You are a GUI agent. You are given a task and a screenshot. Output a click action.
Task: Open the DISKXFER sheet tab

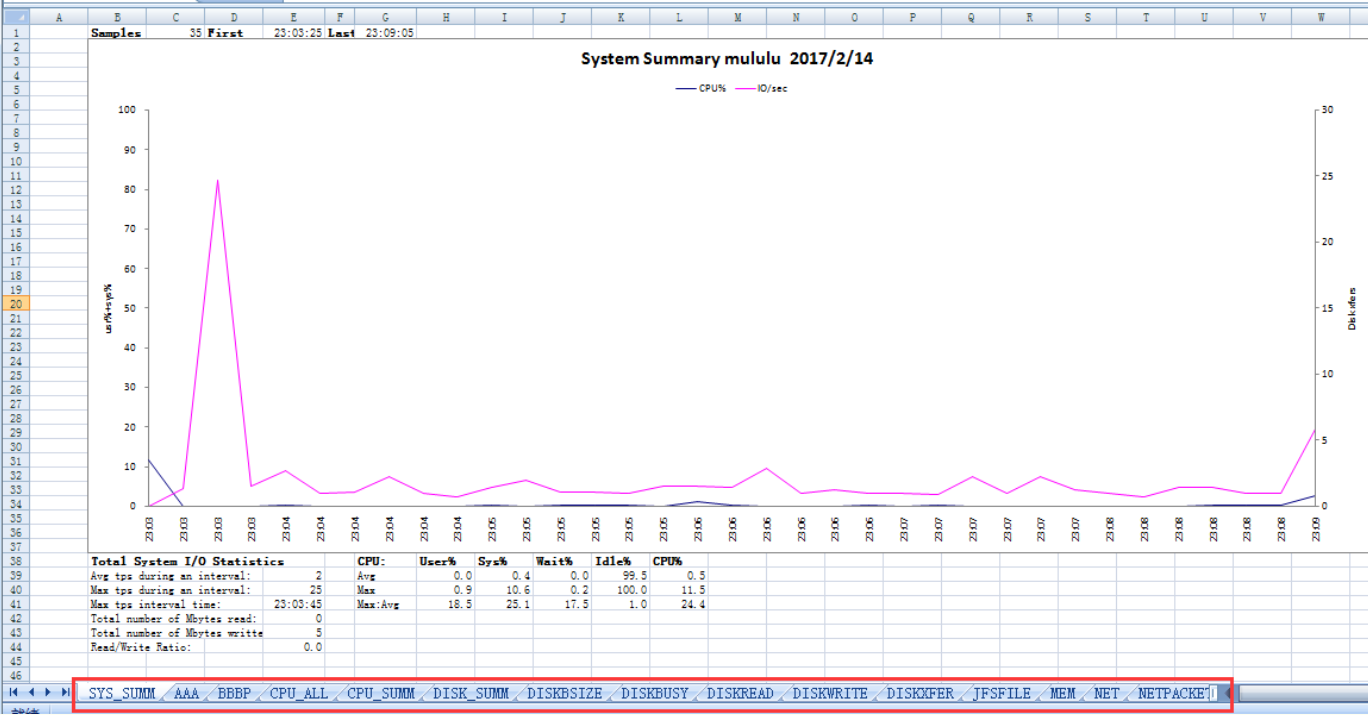(920, 693)
